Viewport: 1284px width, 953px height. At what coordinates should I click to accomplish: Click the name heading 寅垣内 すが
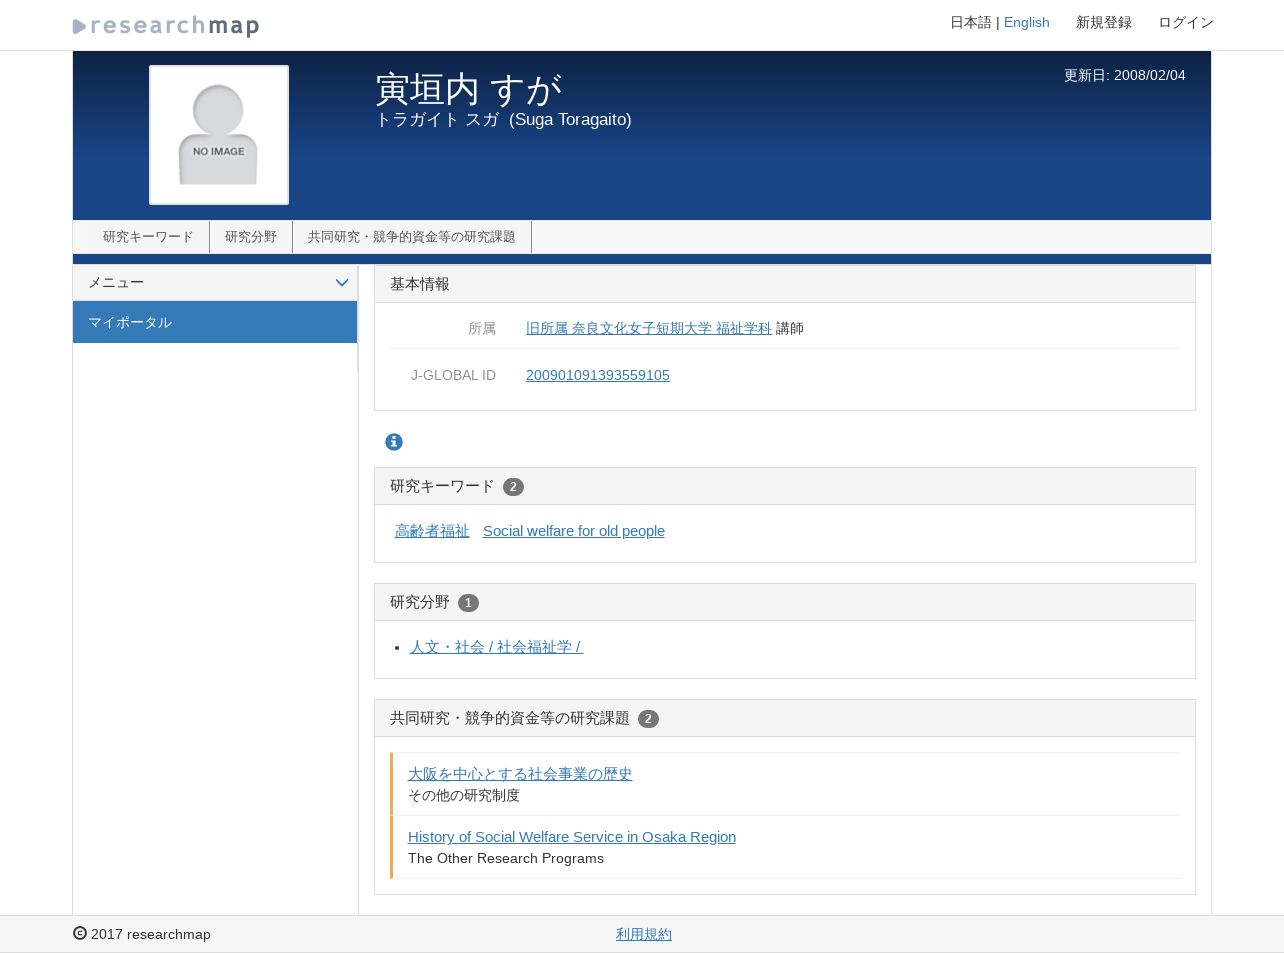tap(469, 89)
